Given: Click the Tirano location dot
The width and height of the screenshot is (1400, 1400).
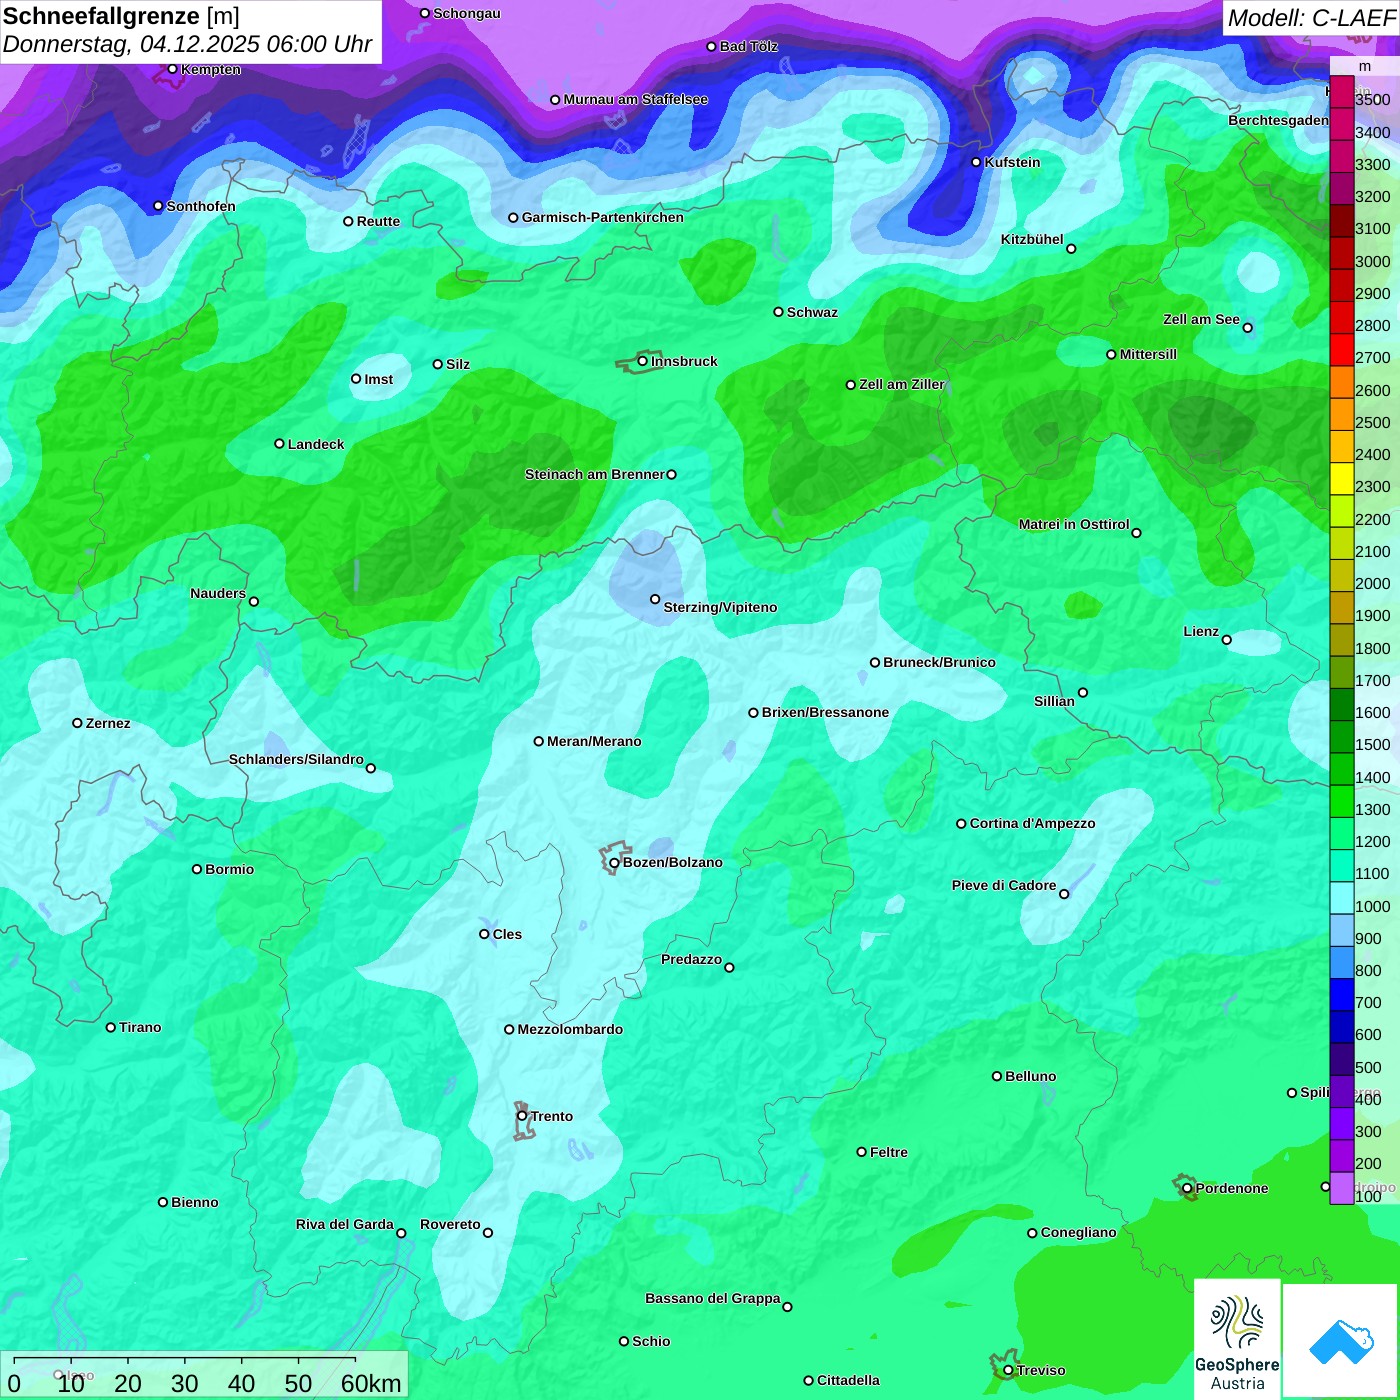Looking at the screenshot, I should [x=111, y=1027].
